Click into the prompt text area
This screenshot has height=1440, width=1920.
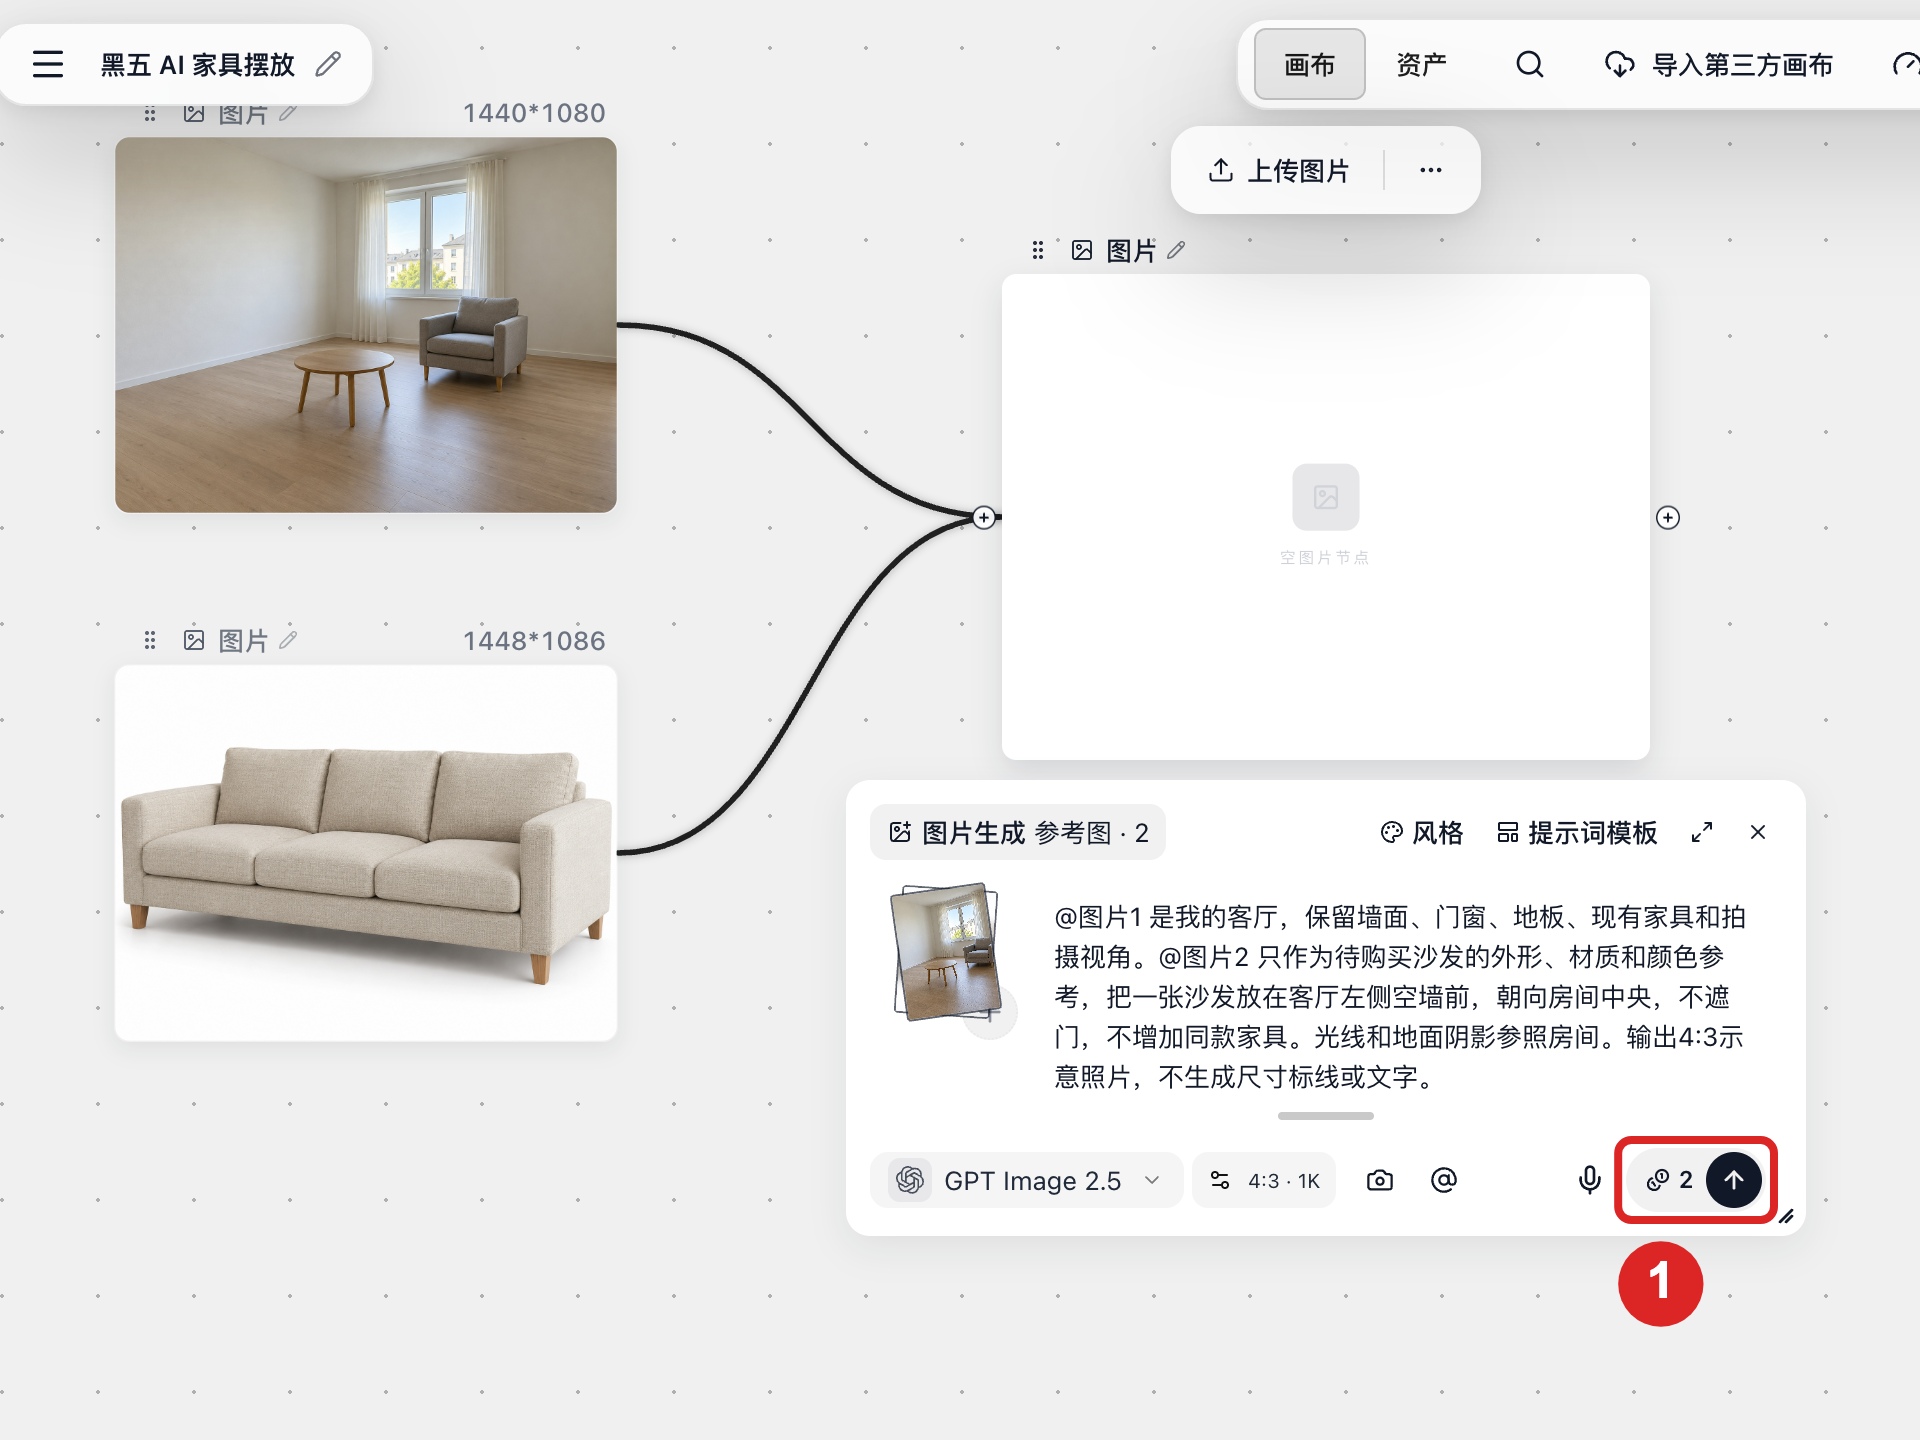coord(1402,997)
